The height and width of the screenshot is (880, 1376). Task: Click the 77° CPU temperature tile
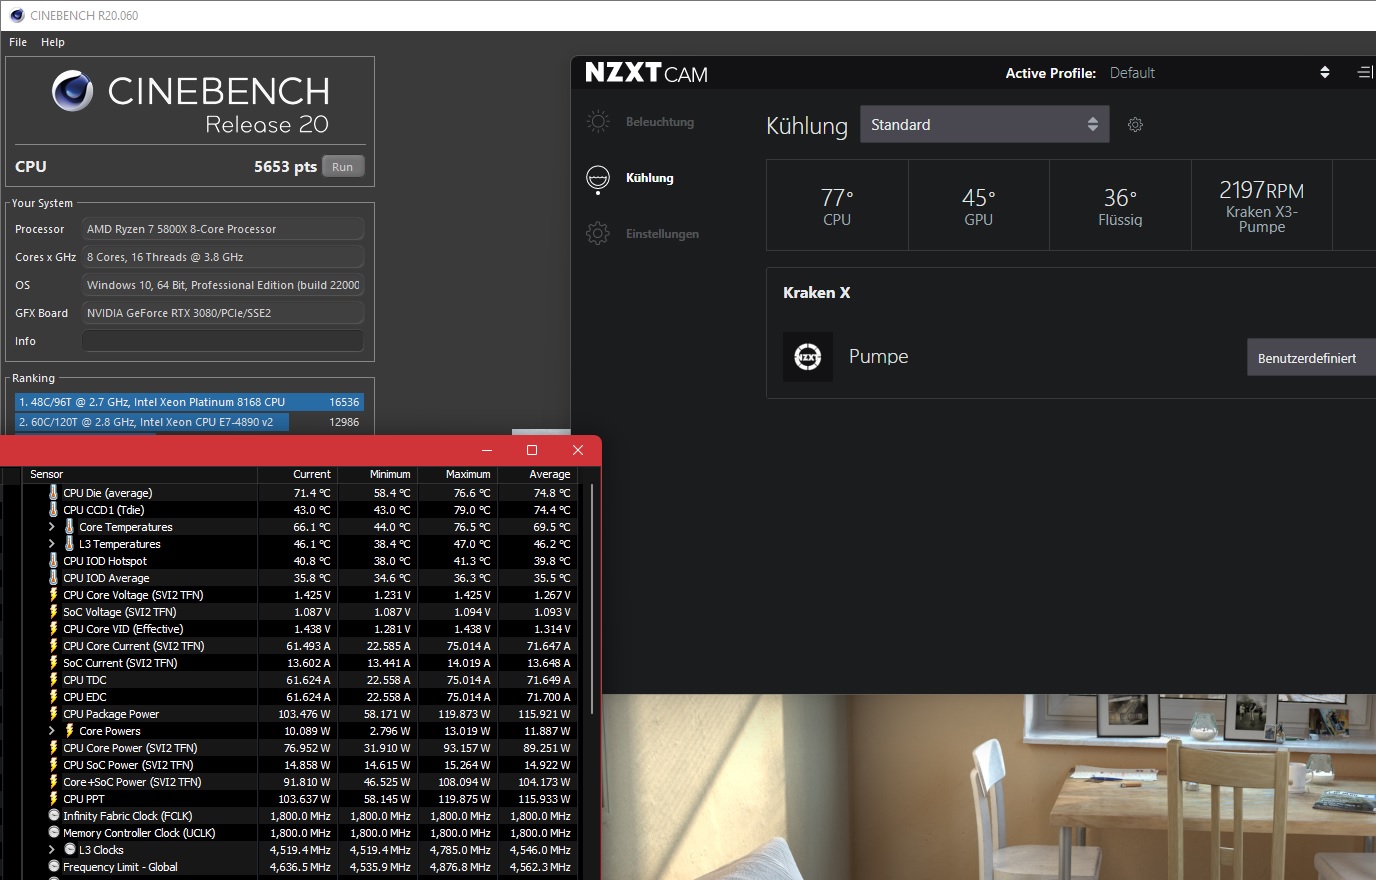(x=837, y=205)
